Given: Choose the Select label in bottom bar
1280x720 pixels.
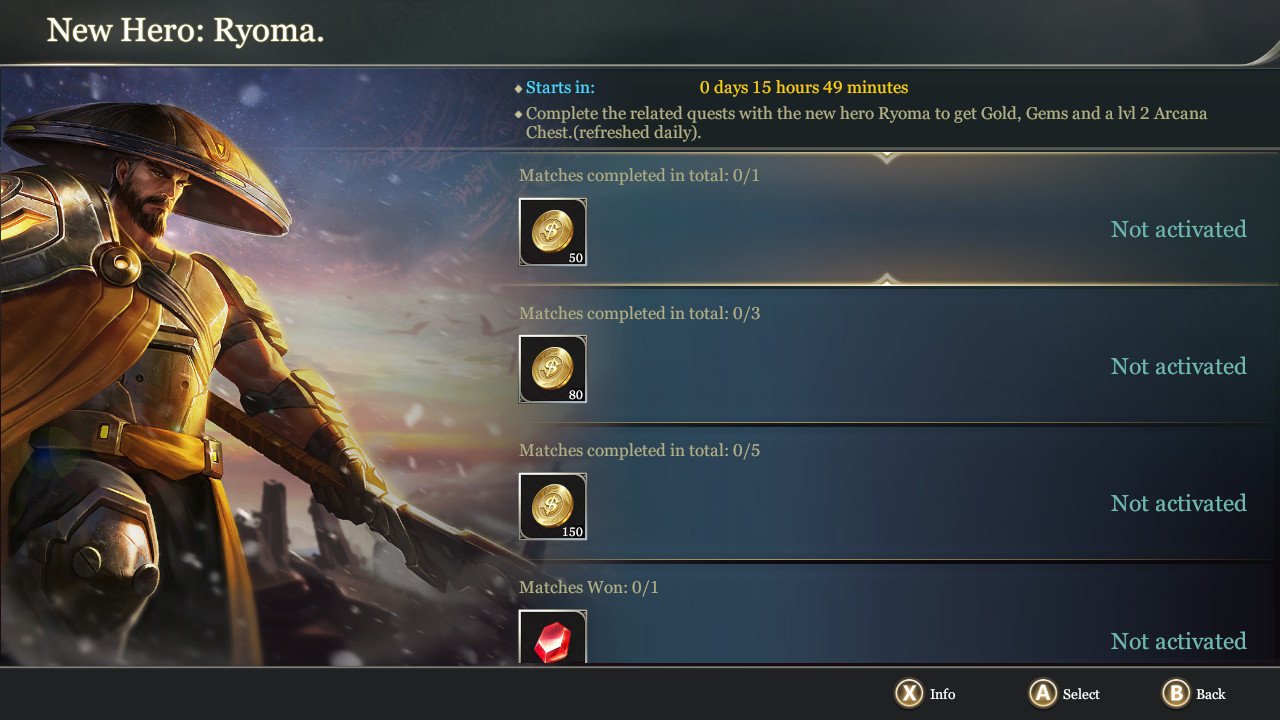Looking at the screenshot, I should pos(1081,694).
